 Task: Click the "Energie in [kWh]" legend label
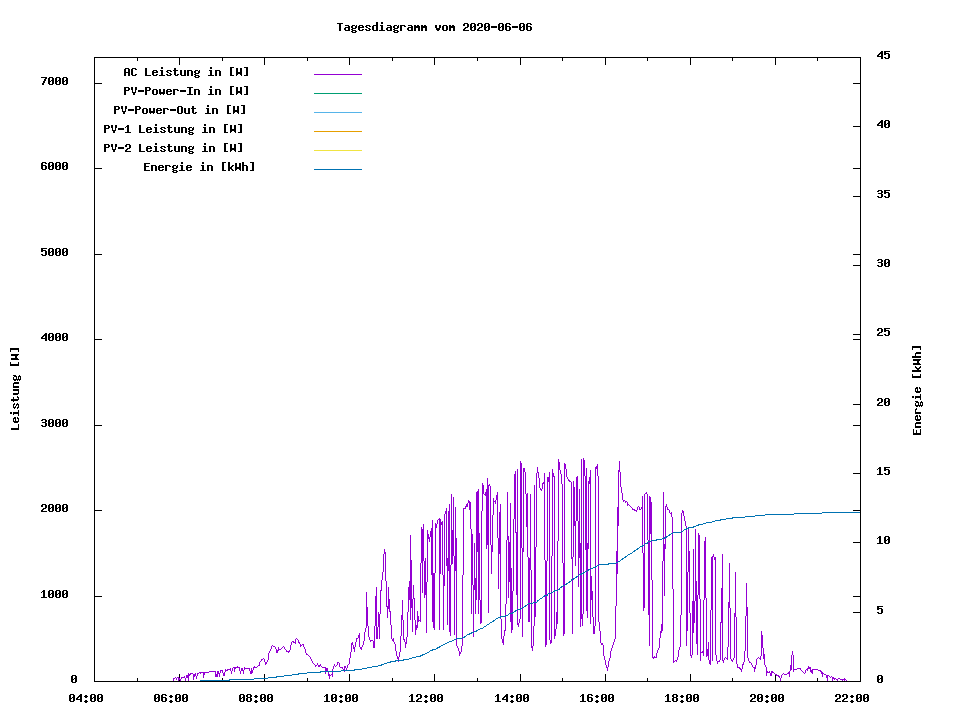[199, 167]
